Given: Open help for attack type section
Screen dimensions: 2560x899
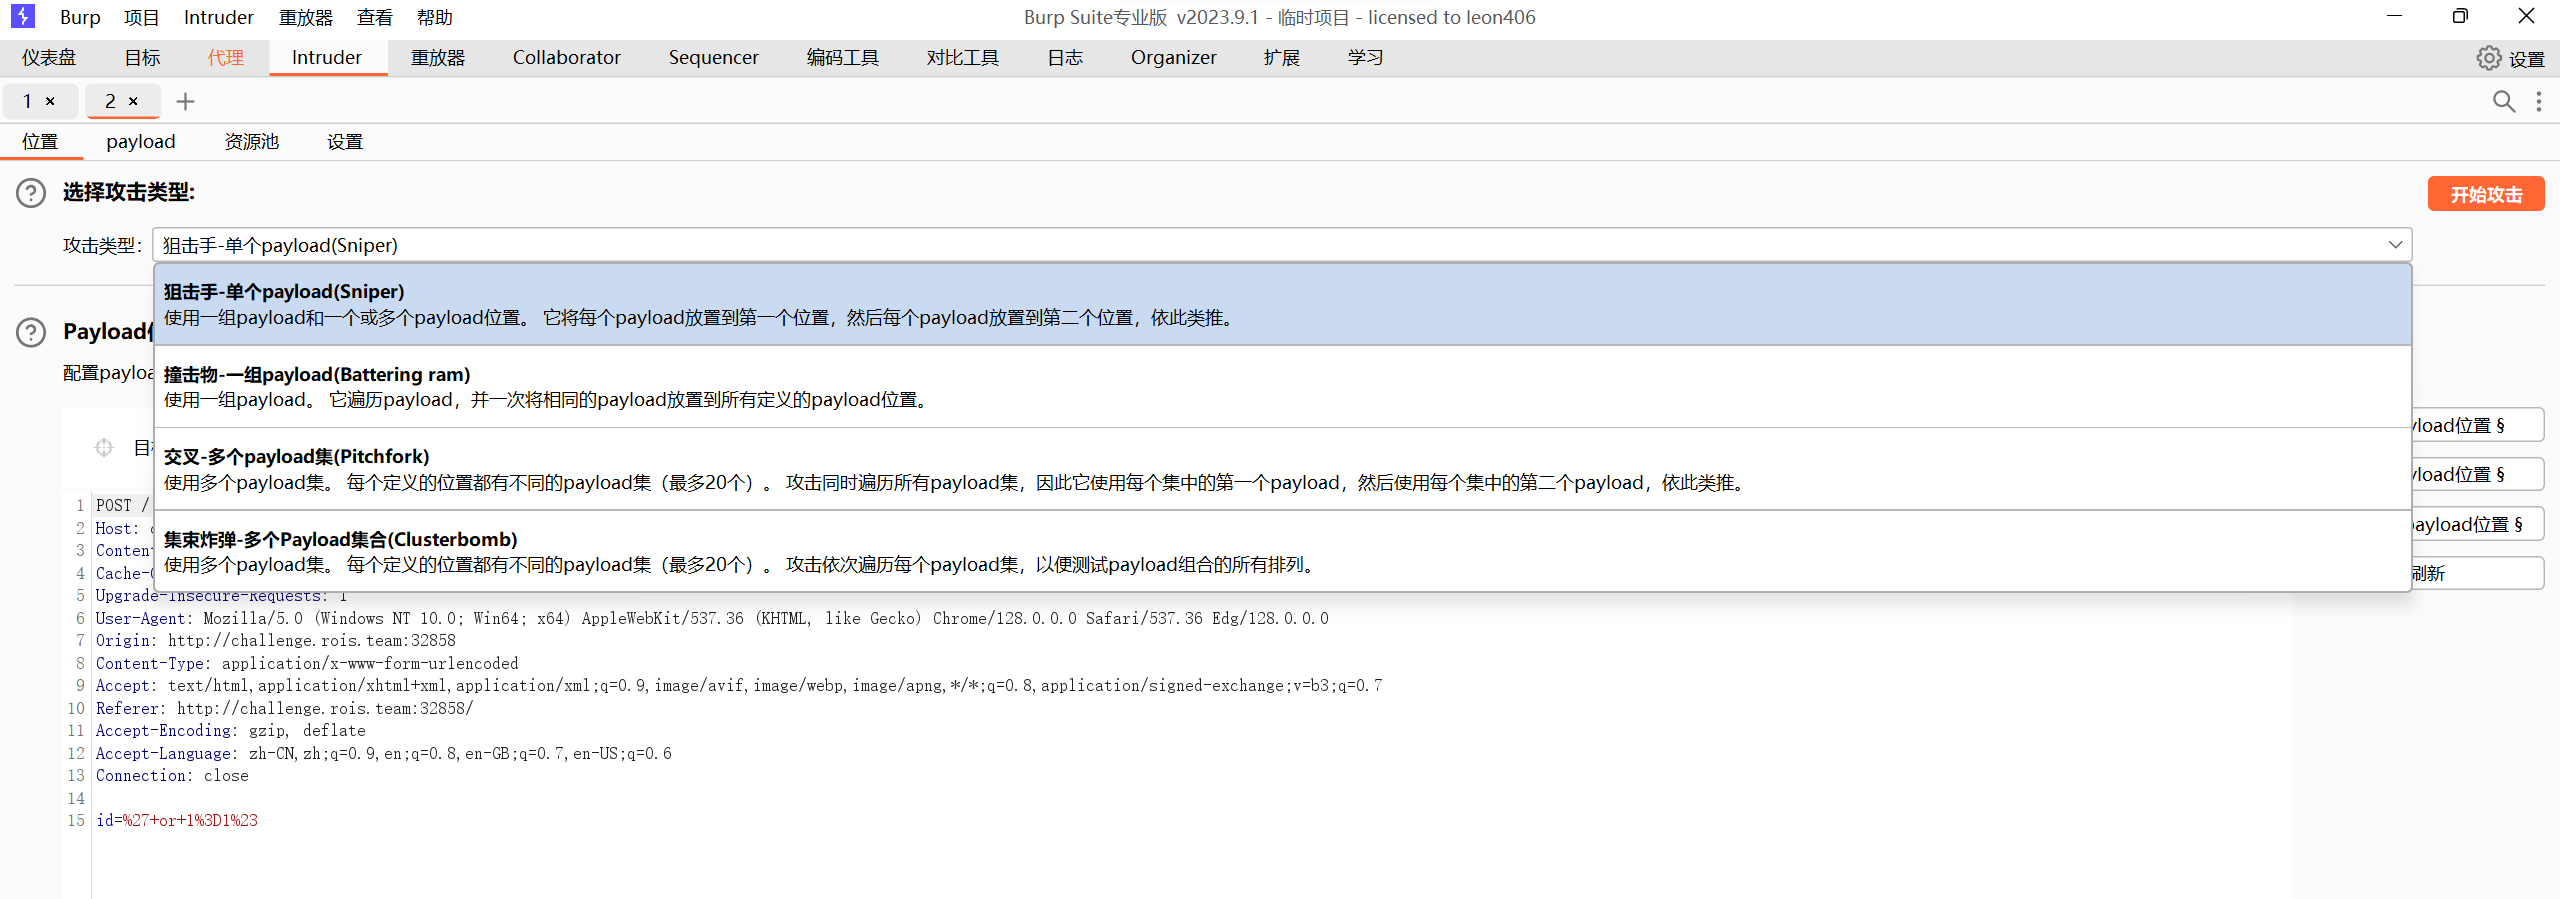Looking at the screenshot, I should [x=31, y=192].
